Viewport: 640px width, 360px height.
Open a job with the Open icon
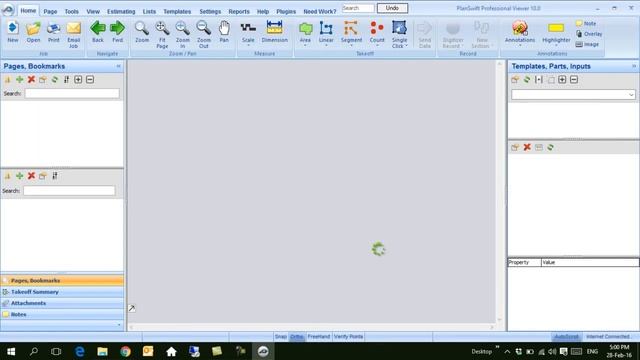coord(33,32)
